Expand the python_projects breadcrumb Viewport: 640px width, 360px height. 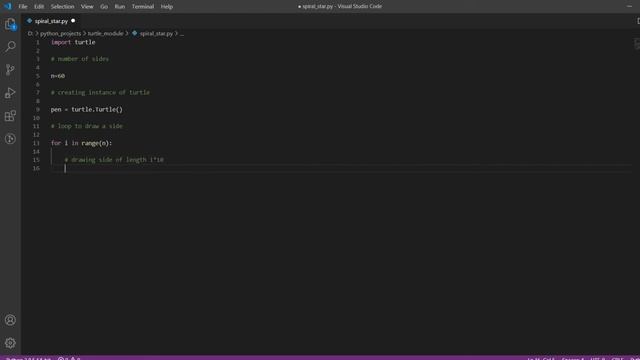pos(60,33)
